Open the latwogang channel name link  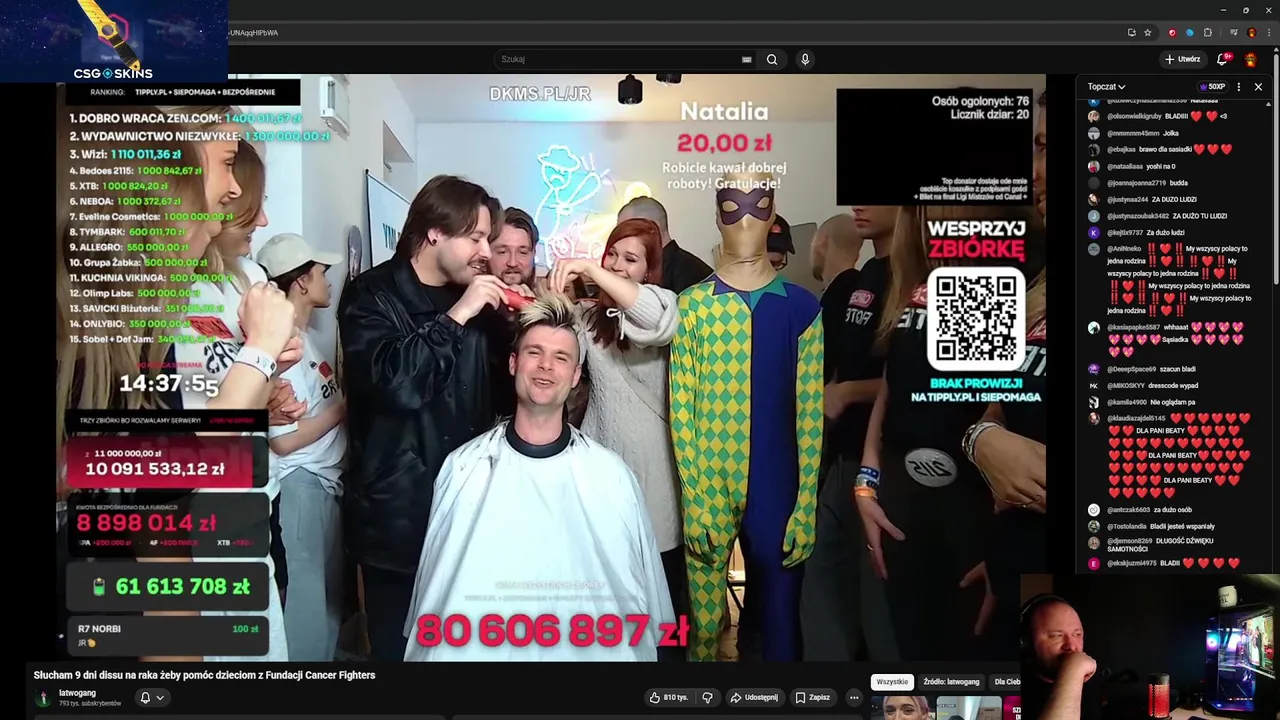point(77,693)
